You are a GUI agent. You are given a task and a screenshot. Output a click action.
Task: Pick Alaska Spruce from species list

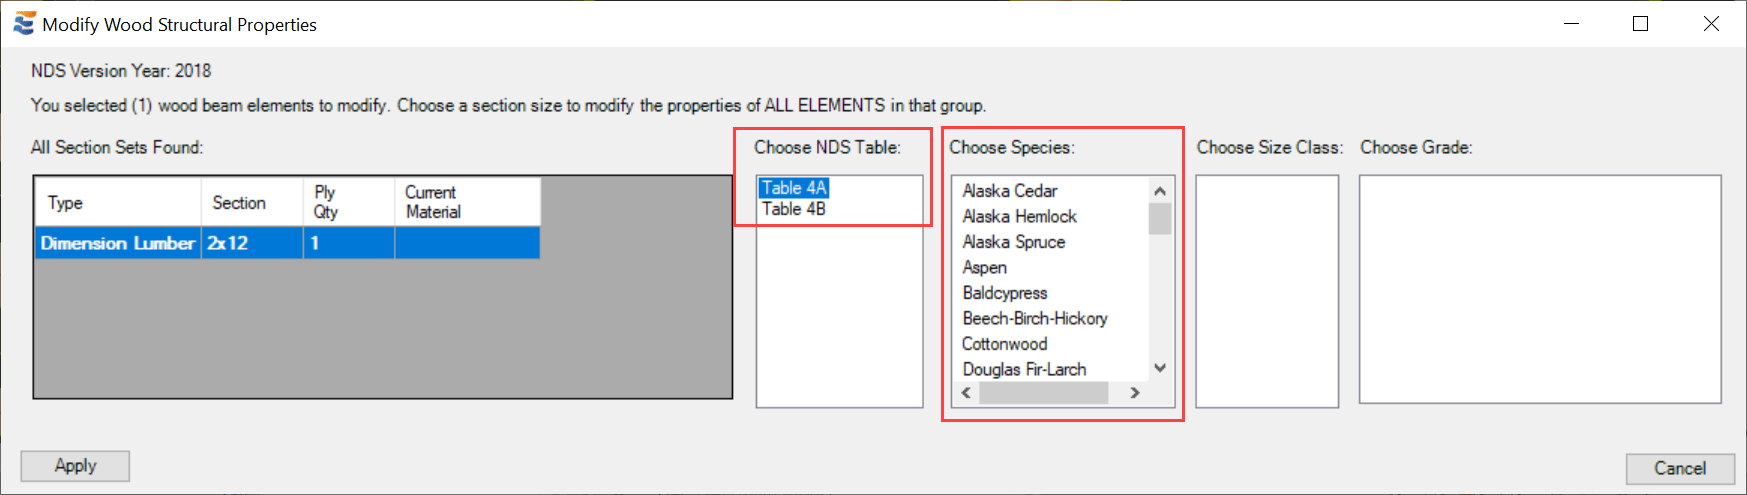pyautogui.click(x=1013, y=242)
